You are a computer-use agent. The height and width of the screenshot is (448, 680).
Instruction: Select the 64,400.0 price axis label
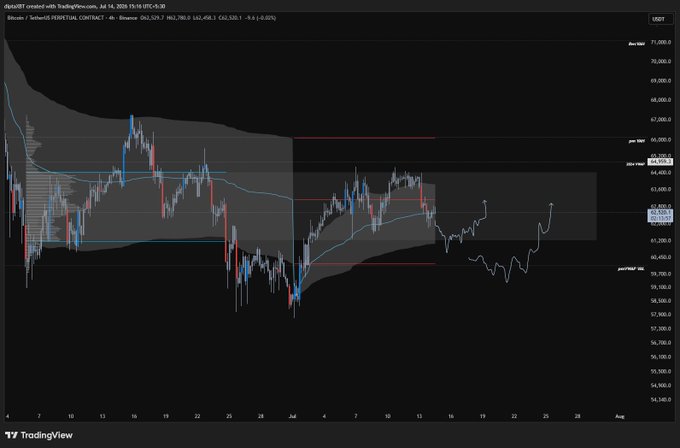point(660,172)
